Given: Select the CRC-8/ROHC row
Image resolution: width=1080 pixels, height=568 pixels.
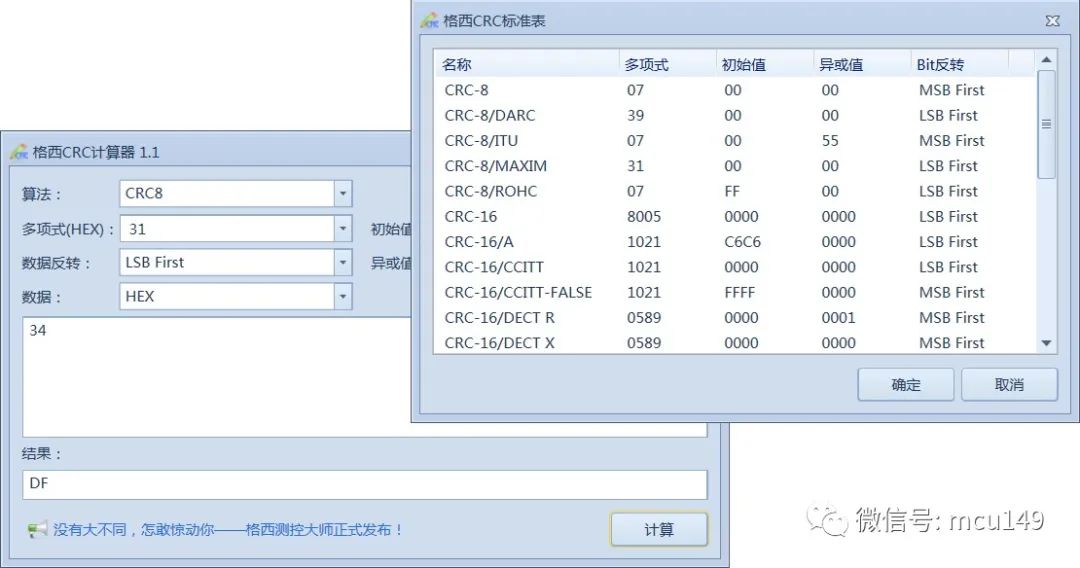Looking at the screenshot, I should click(735, 191).
